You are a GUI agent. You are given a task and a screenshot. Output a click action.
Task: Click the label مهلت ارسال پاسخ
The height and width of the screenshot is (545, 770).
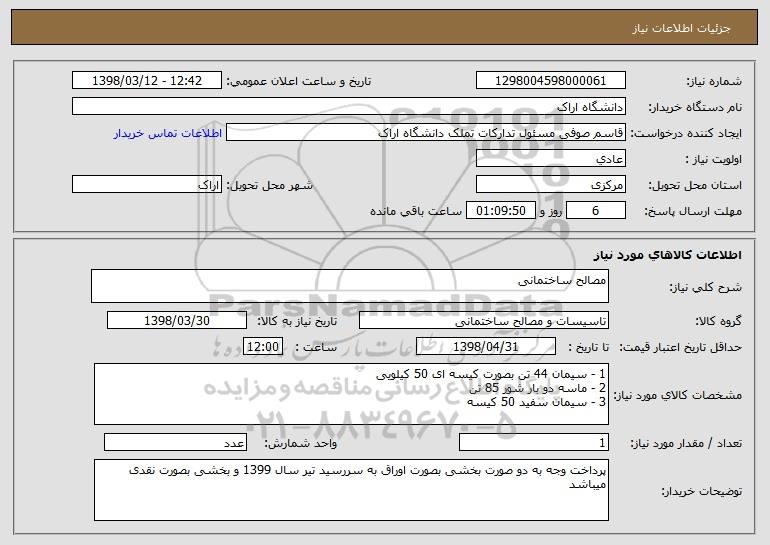pyautogui.click(x=693, y=212)
